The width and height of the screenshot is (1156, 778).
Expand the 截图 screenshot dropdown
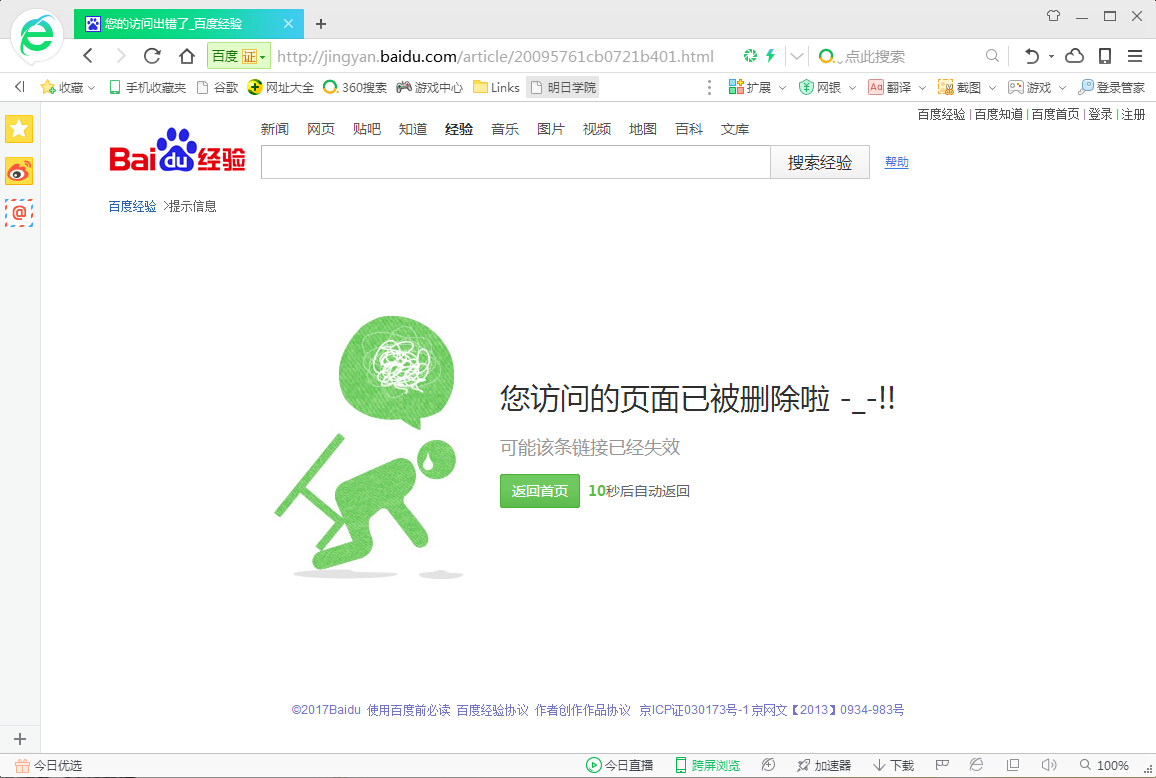(x=992, y=88)
